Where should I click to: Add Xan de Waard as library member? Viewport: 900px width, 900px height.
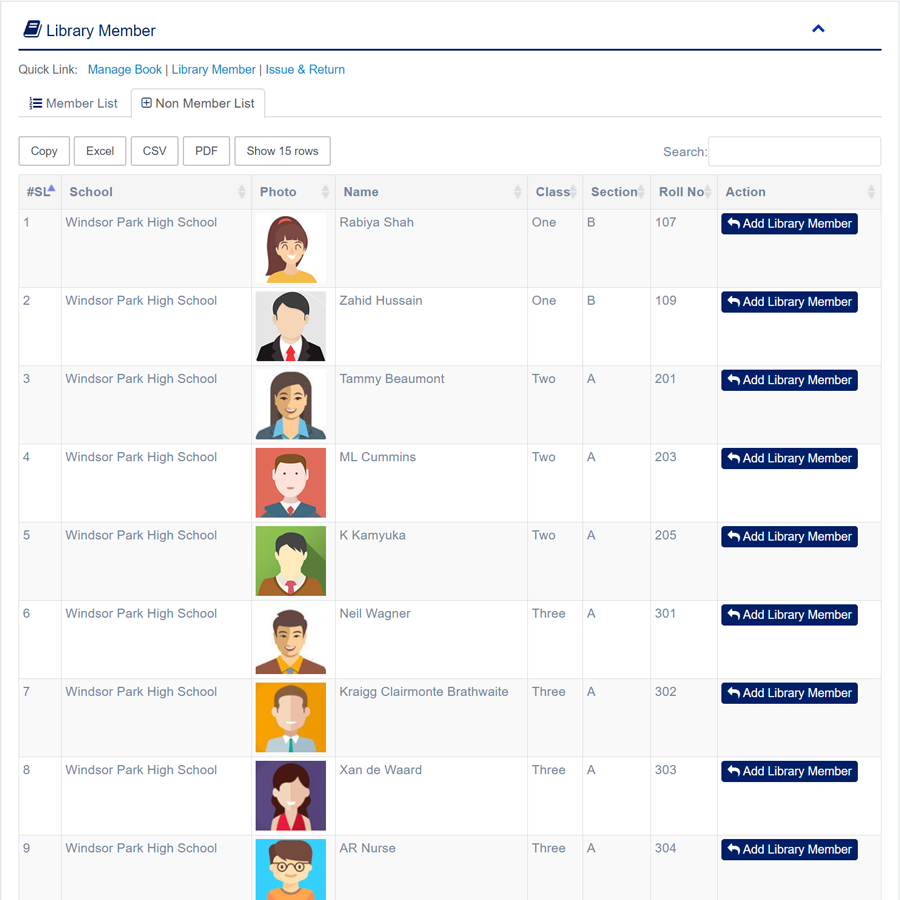[789, 771]
